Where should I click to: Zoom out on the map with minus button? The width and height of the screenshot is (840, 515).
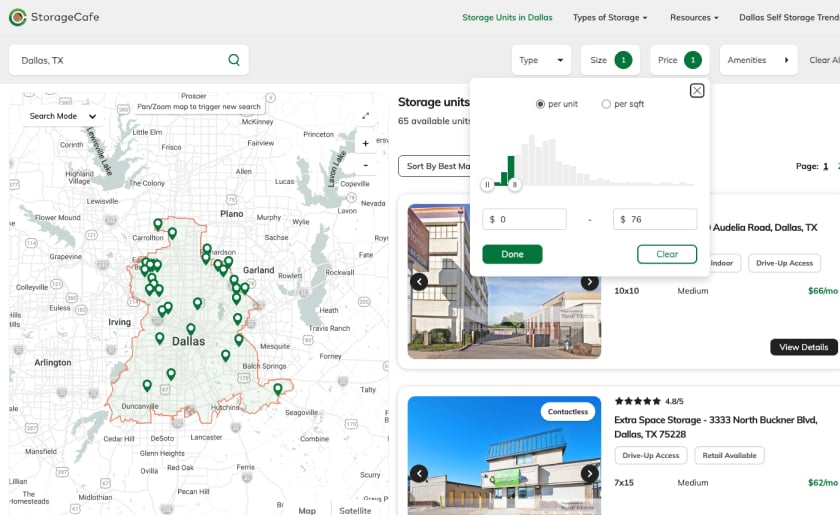(365, 165)
